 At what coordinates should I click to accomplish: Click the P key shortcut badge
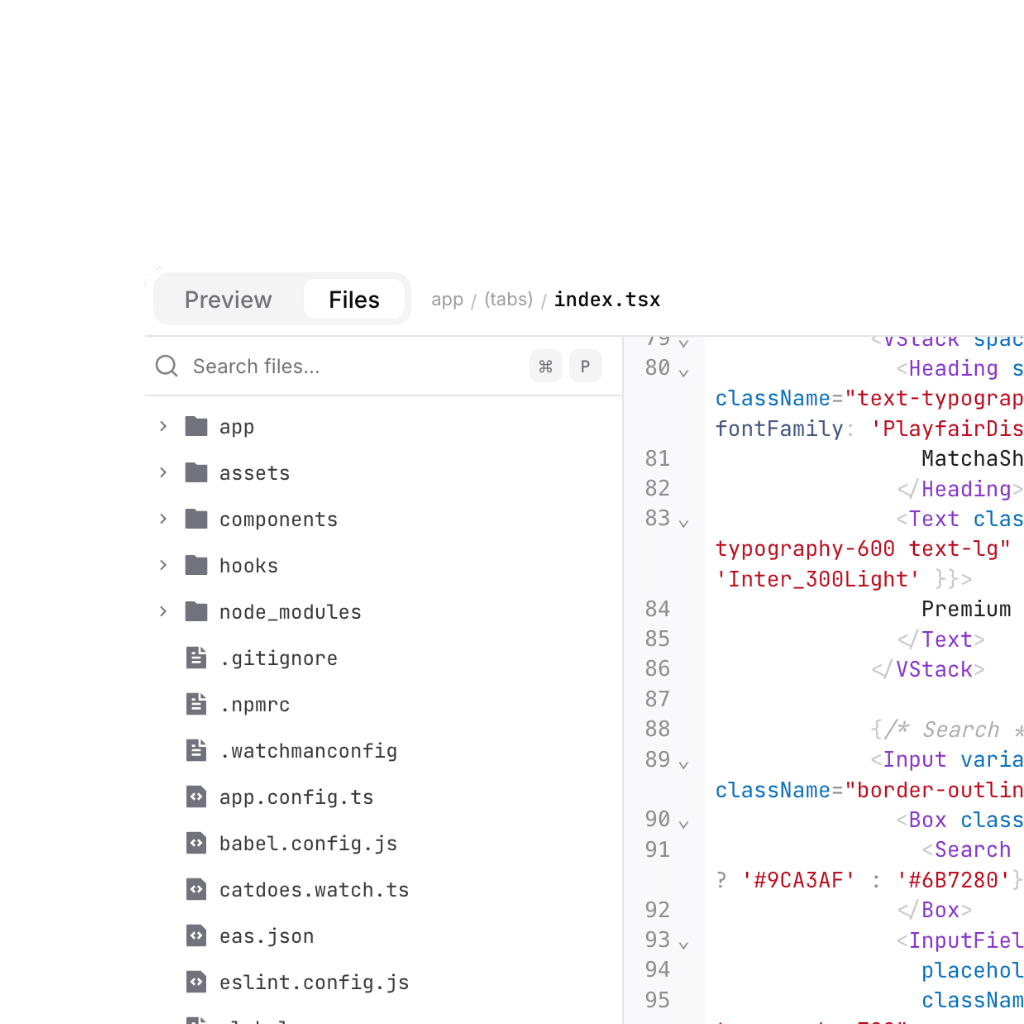click(x=585, y=366)
